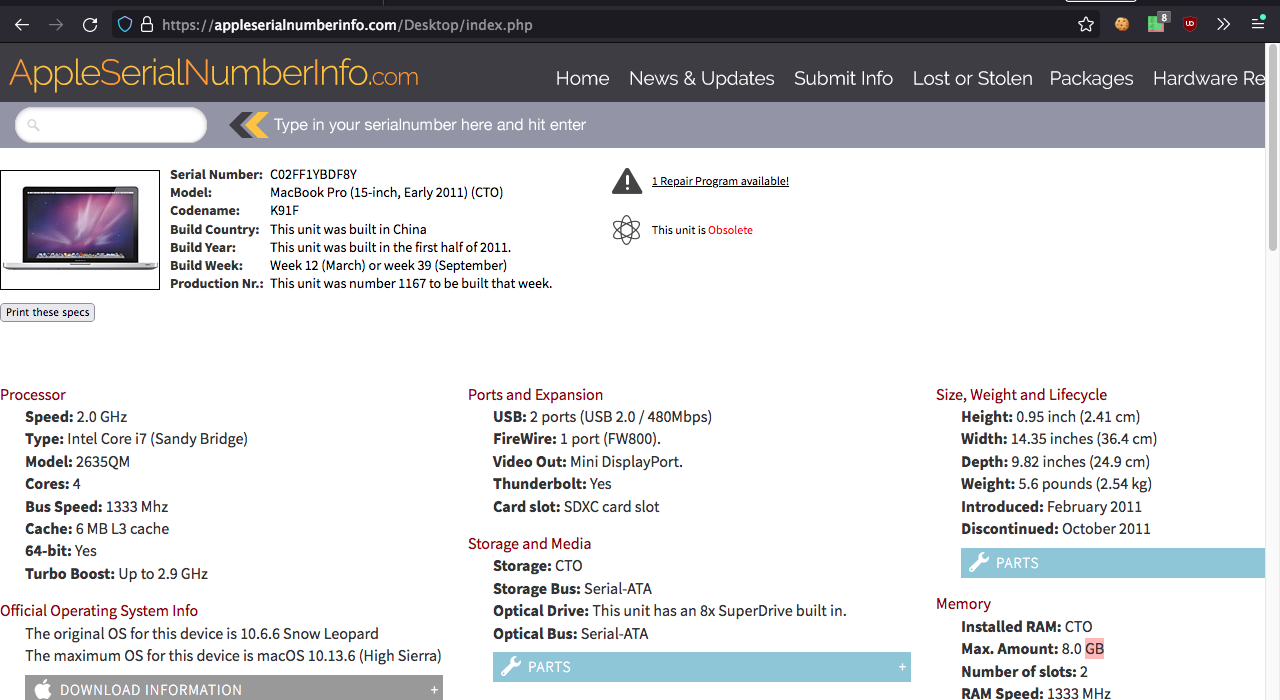Show more extensions via double chevron
The image size is (1280, 700).
tap(1223, 24)
